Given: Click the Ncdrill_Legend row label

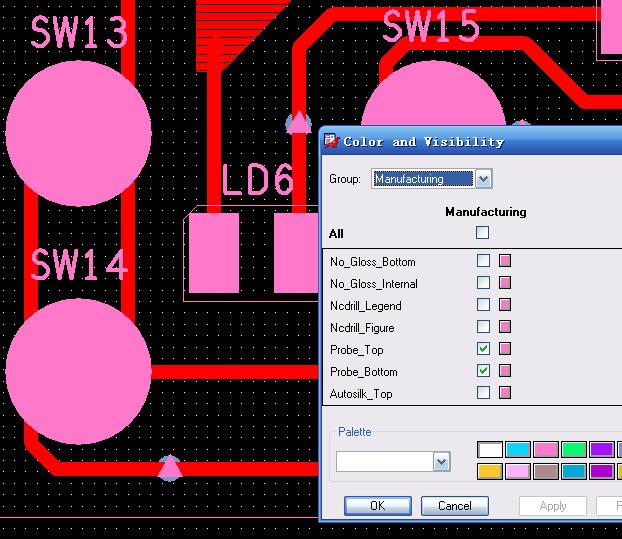Looking at the screenshot, I should [365, 306].
